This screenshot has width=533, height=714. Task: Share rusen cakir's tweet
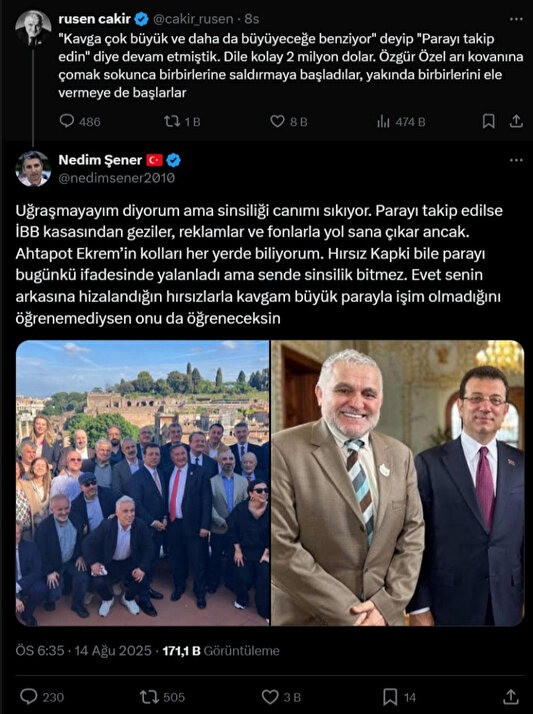[x=516, y=121]
